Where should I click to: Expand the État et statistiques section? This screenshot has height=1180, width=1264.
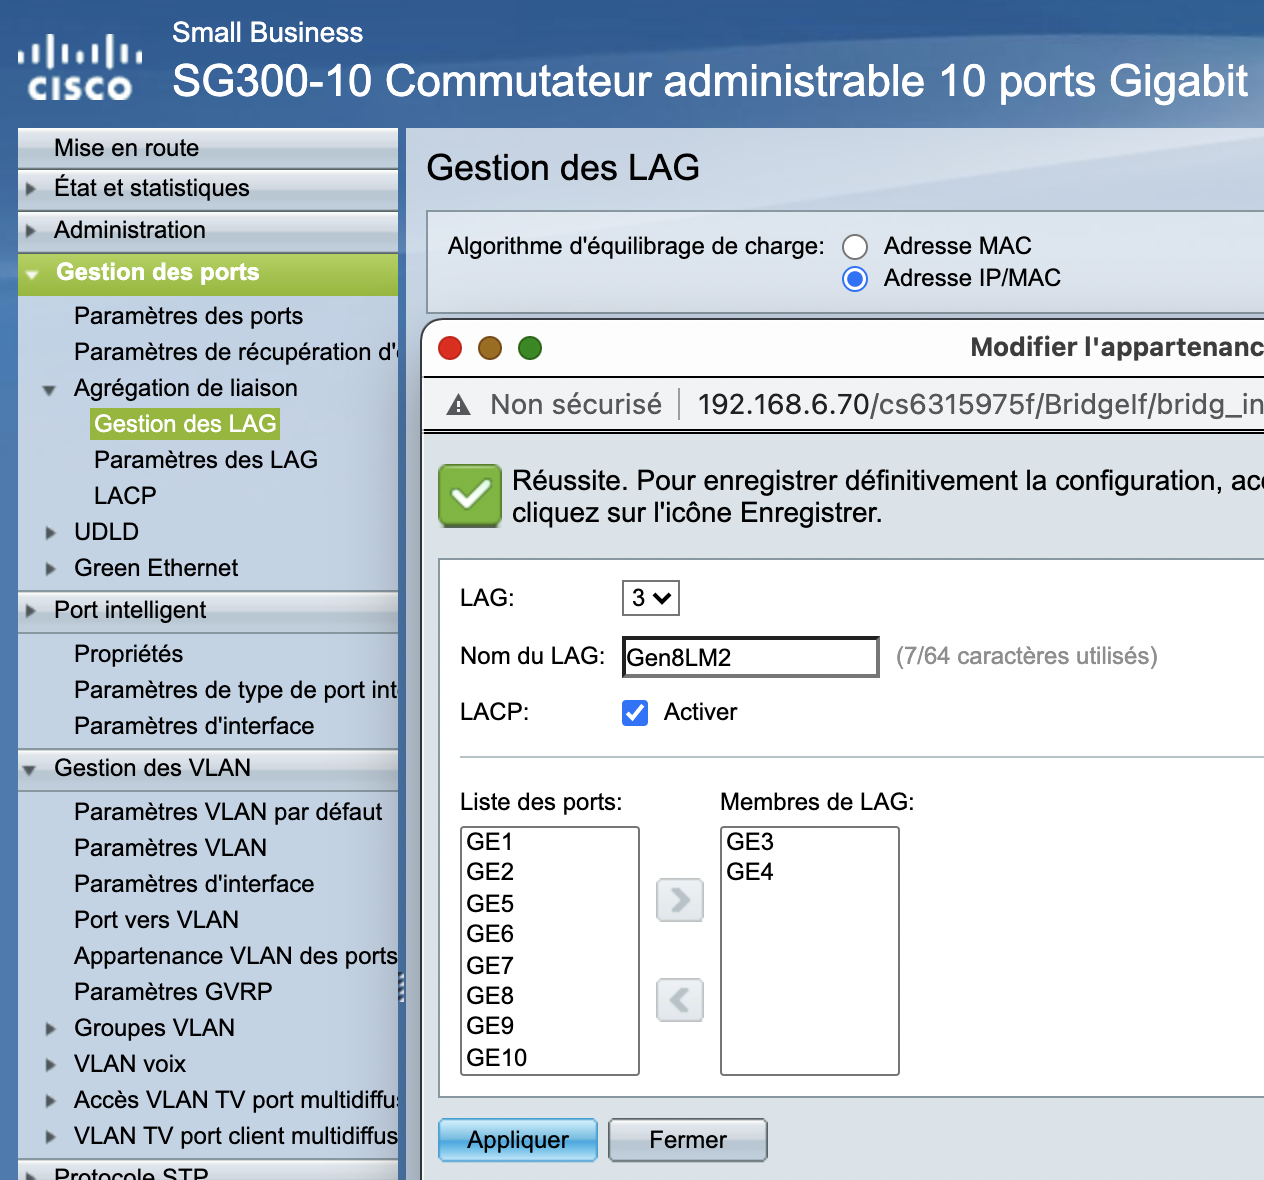pyautogui.click(x=31, y=189)
